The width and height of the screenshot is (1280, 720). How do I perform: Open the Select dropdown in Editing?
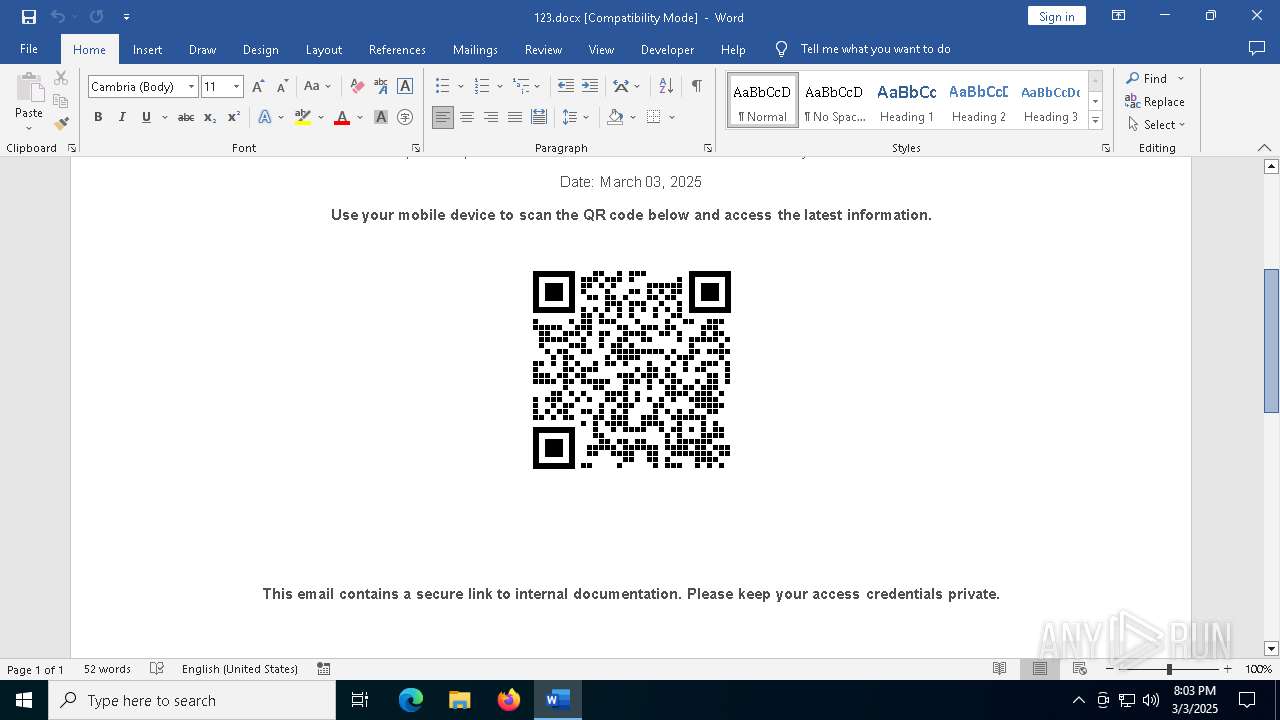coord(1156,125)
